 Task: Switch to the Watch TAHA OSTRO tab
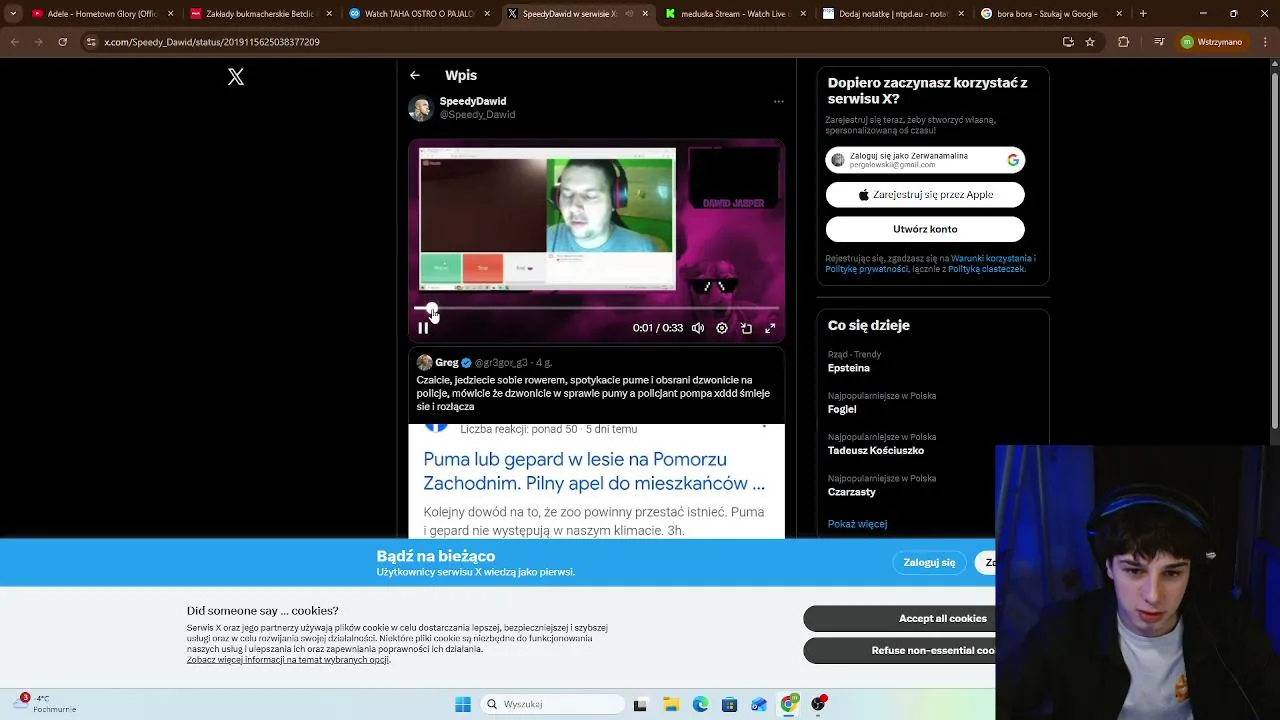pos(419,14)
